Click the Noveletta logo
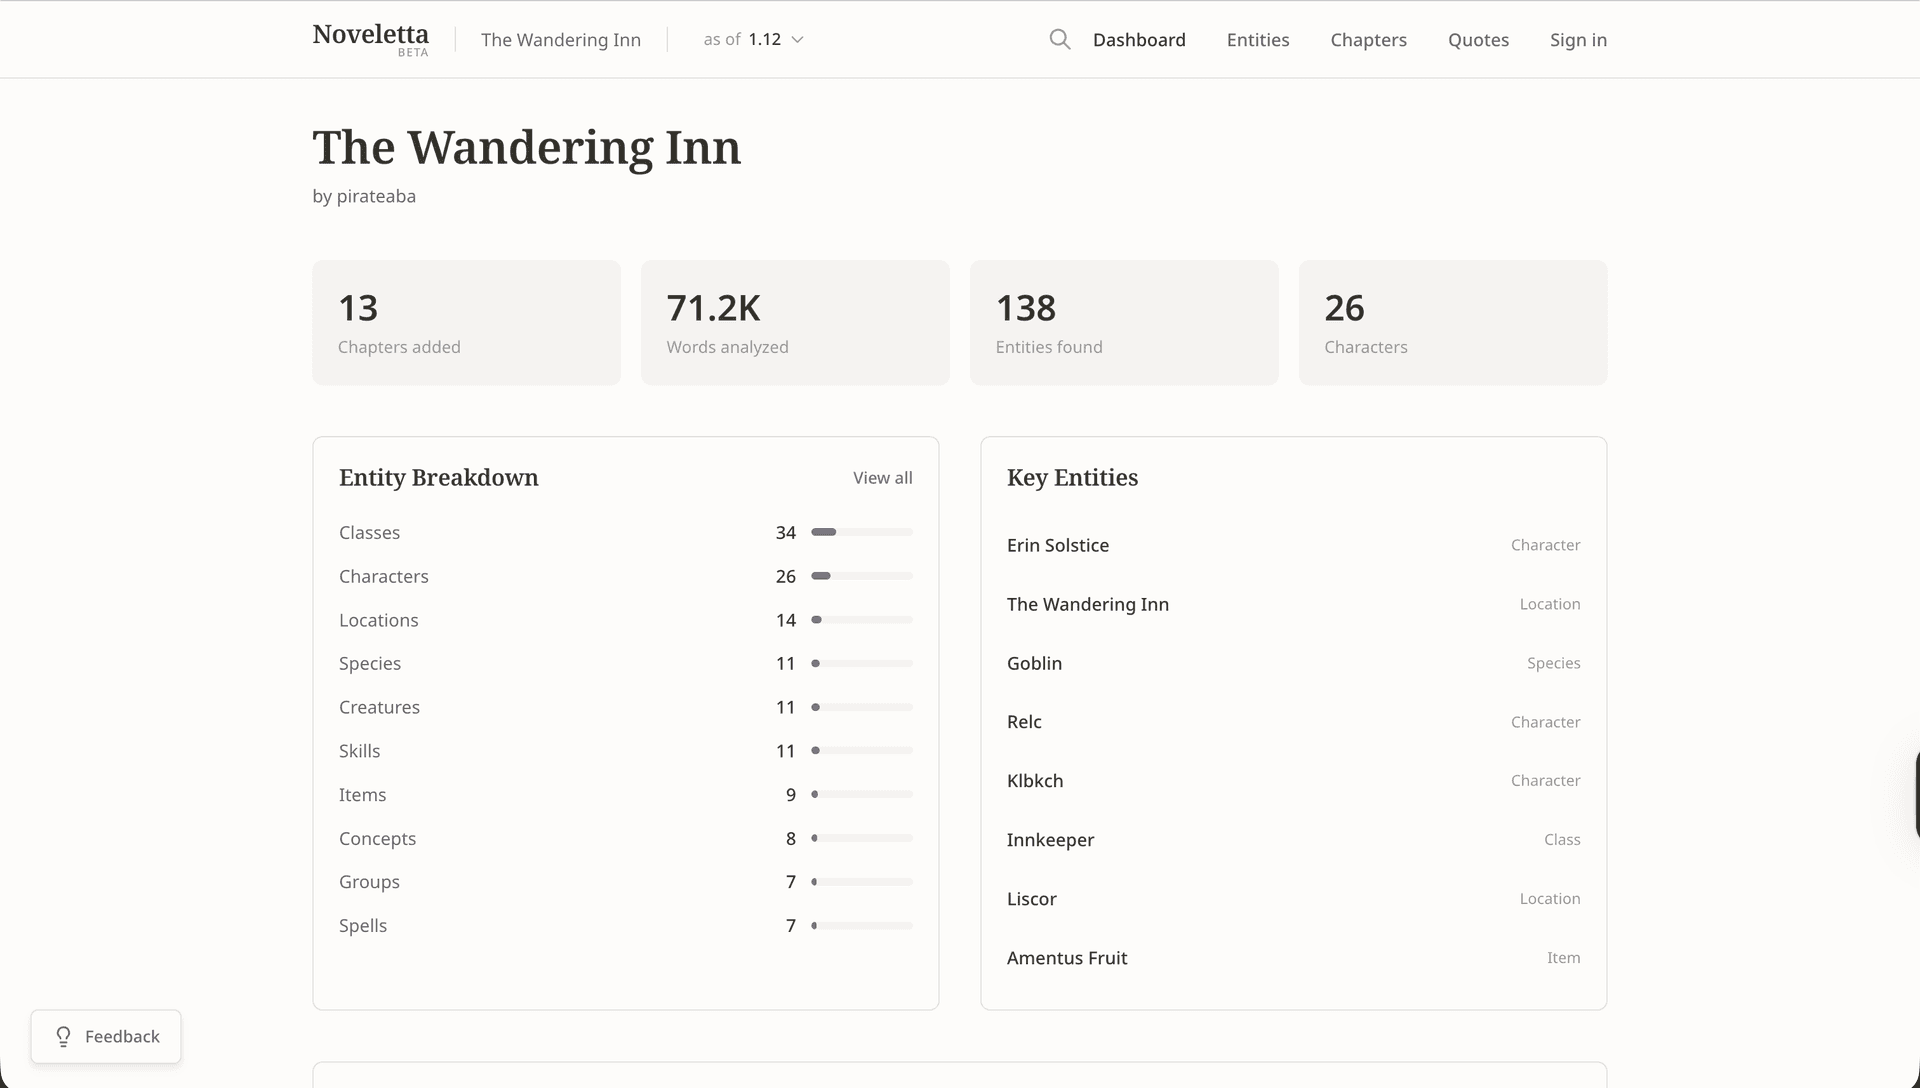This screenshot has width=1920, height=1088. 370,38
